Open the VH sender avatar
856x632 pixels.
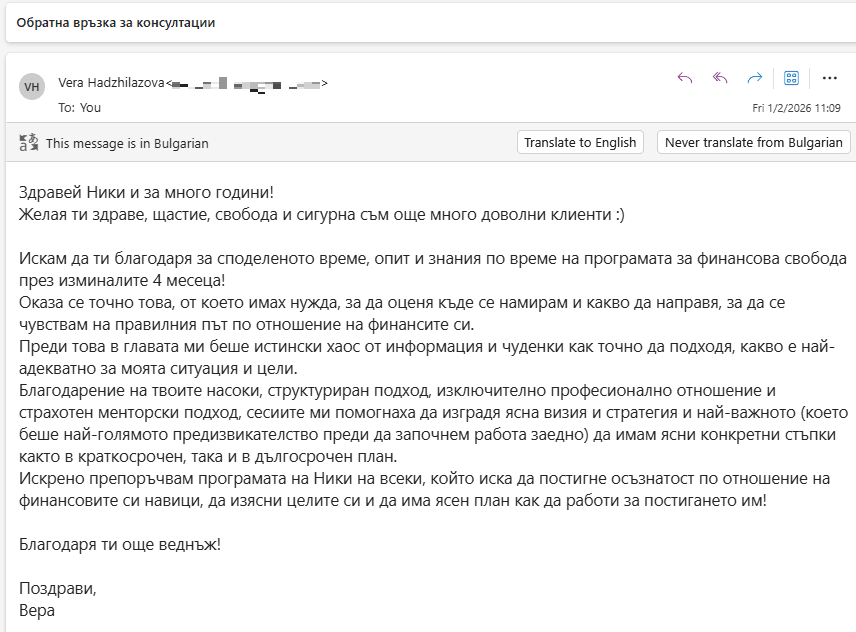click(32, 87)
